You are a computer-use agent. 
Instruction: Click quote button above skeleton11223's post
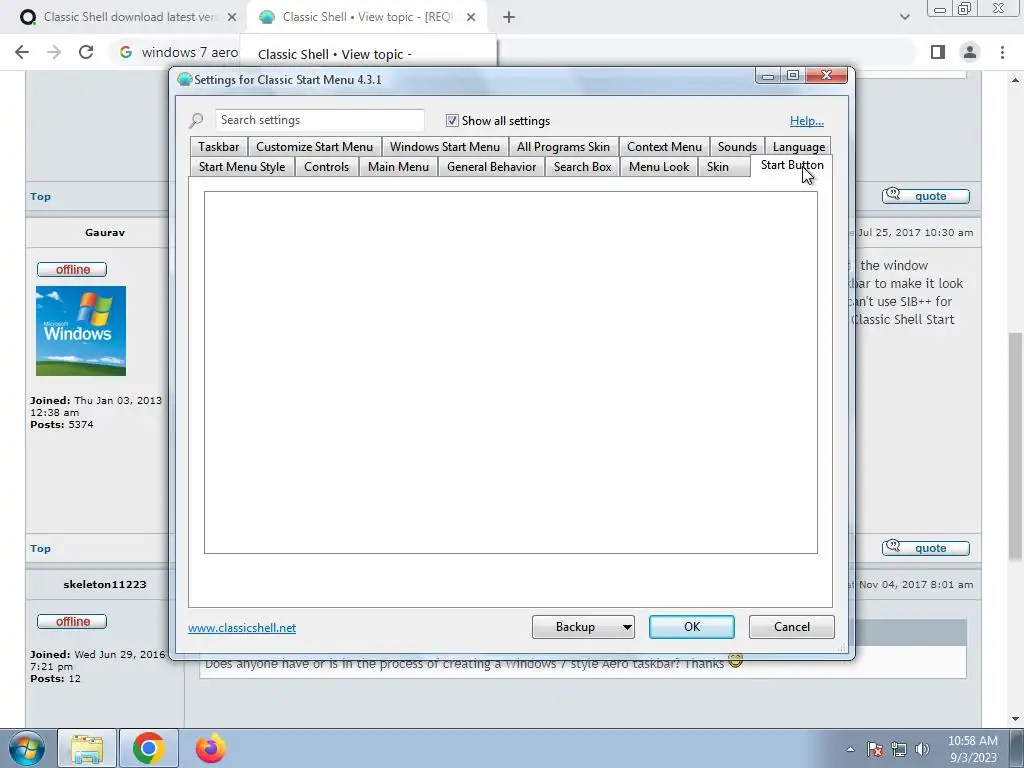925,548
